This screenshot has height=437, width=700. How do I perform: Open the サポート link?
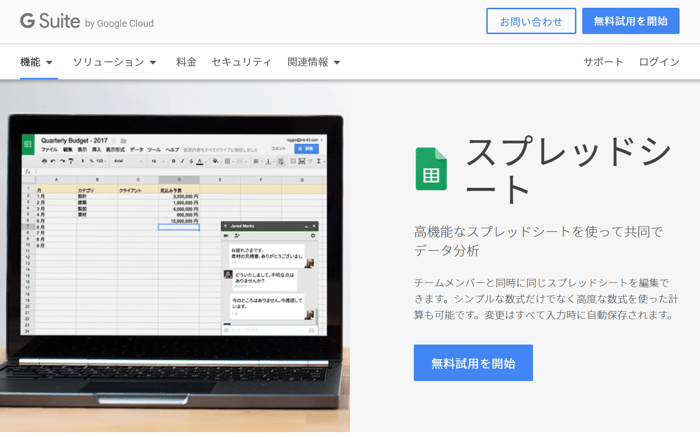point(603,62)
